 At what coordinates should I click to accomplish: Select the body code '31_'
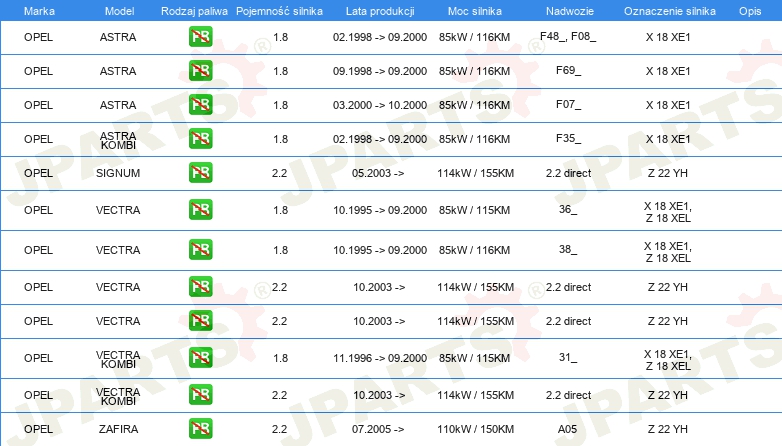(x=568, y=357)
